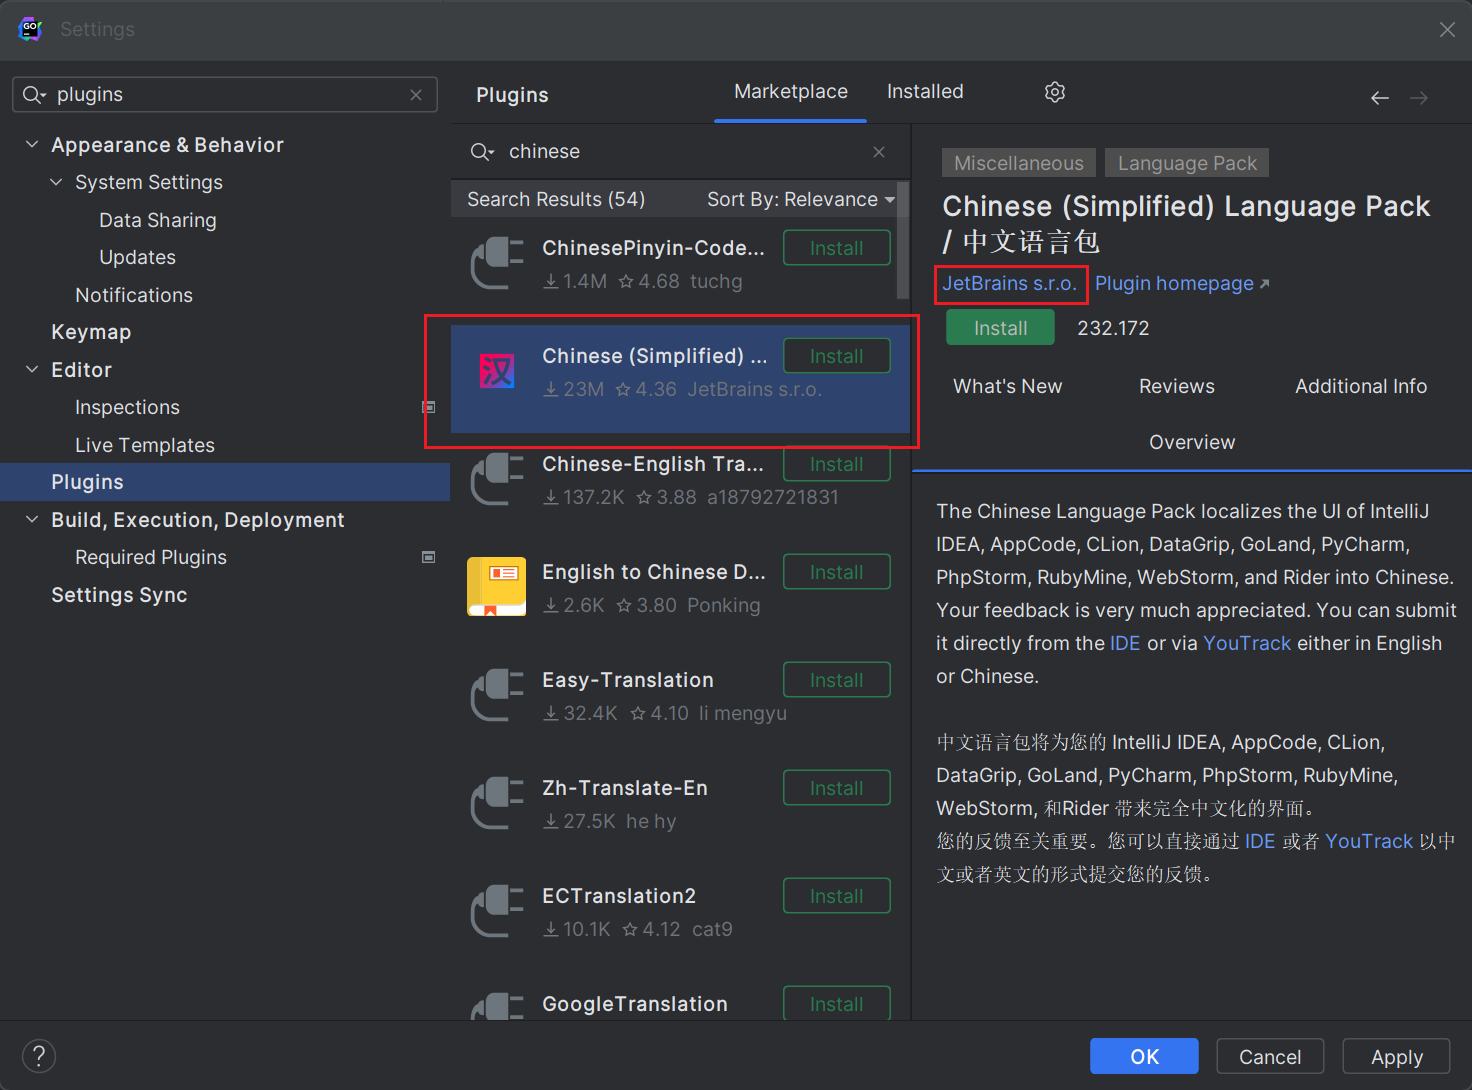This screenshot has height=1090, width=1472.
Task: Install the Zh-Translate-En plugin
Action: tap(837, 788)
